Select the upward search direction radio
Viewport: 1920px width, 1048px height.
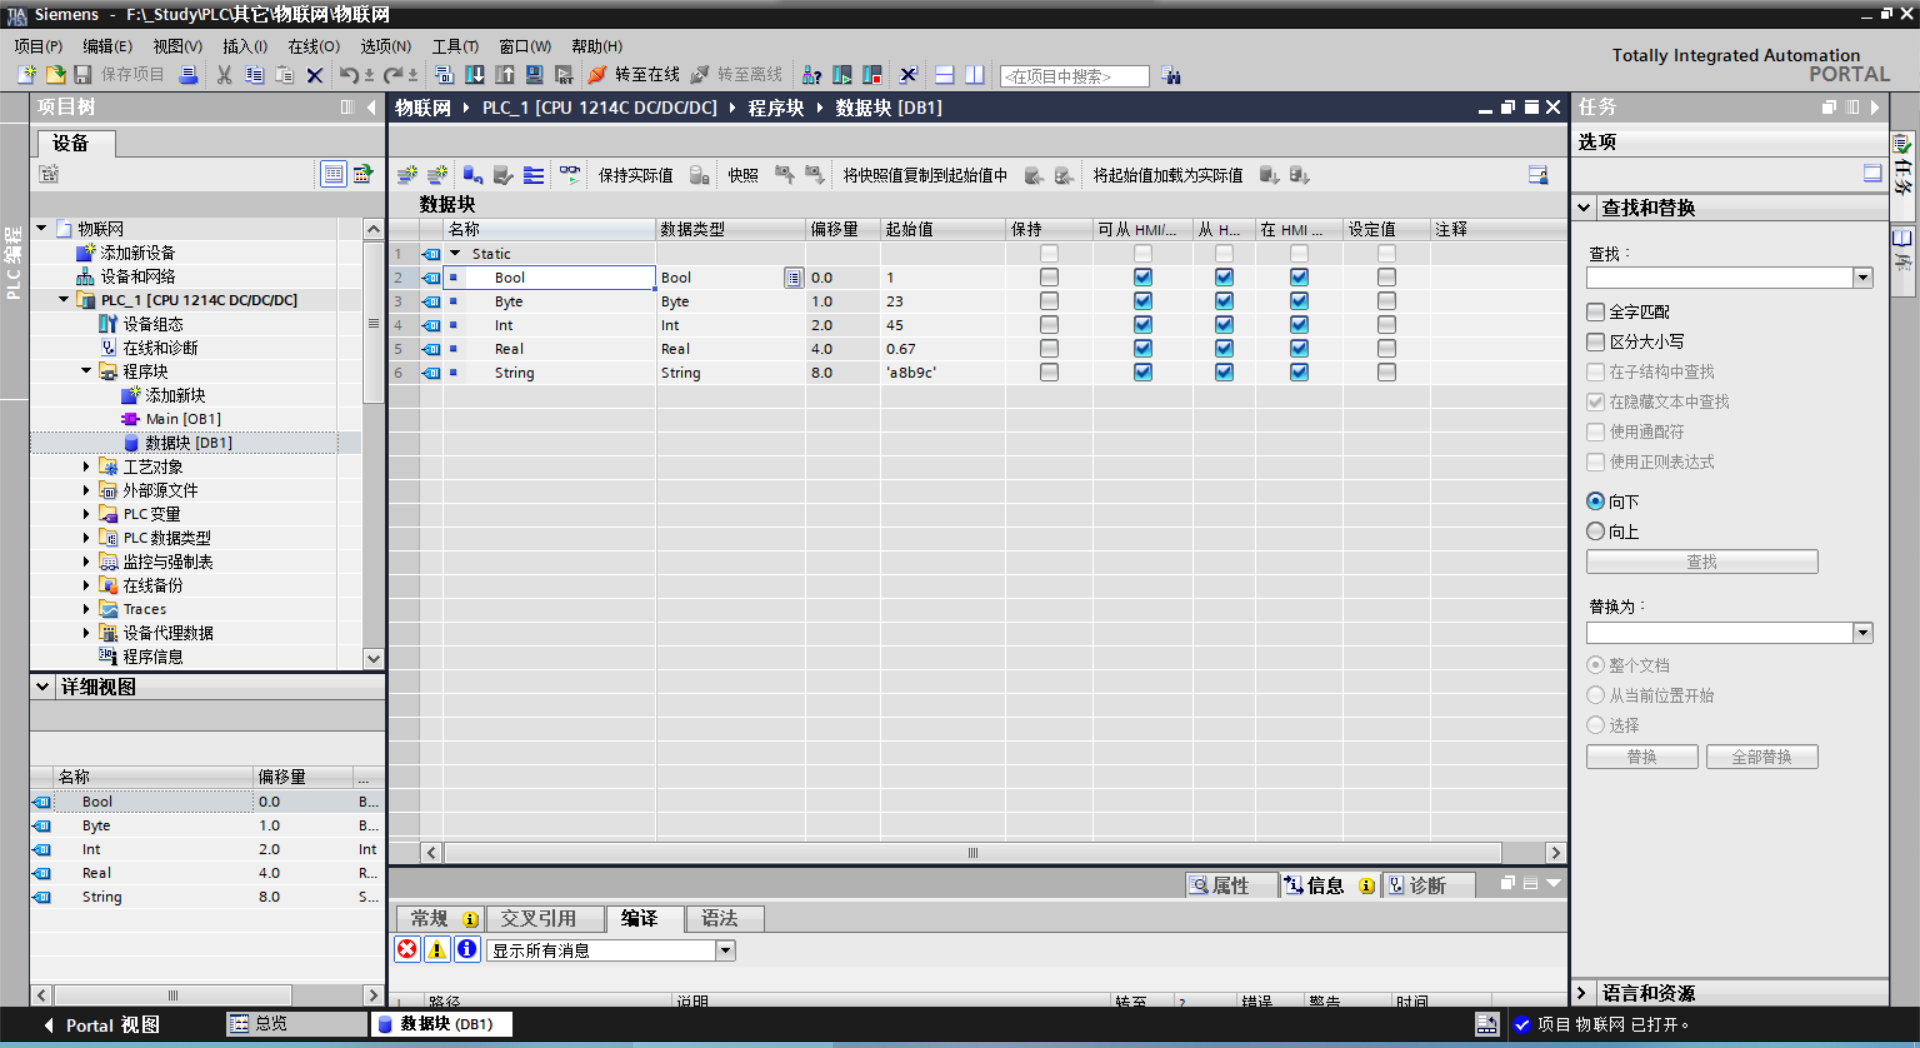1596,531
